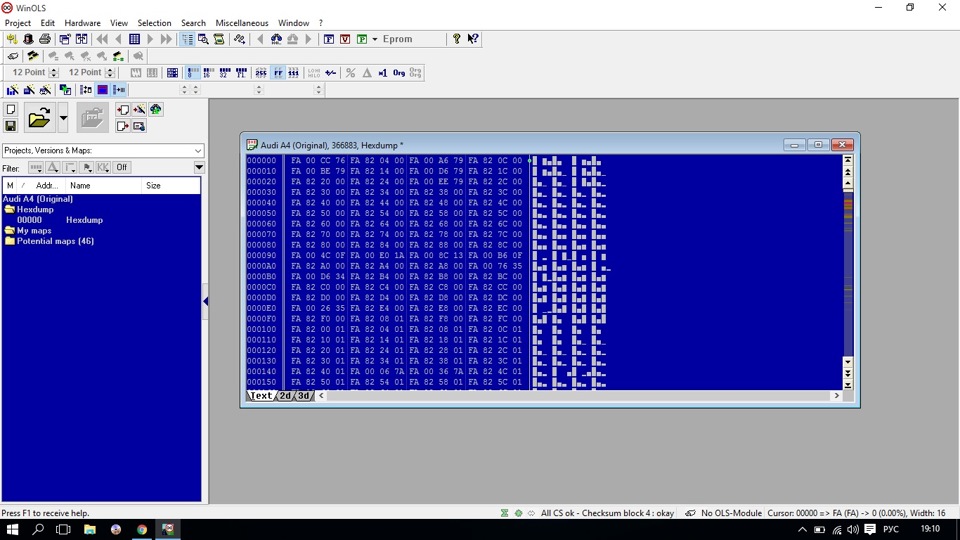This screenshot has width=960, height=540.
Task: Sort list by Name column header
Action: coord(103,186)
